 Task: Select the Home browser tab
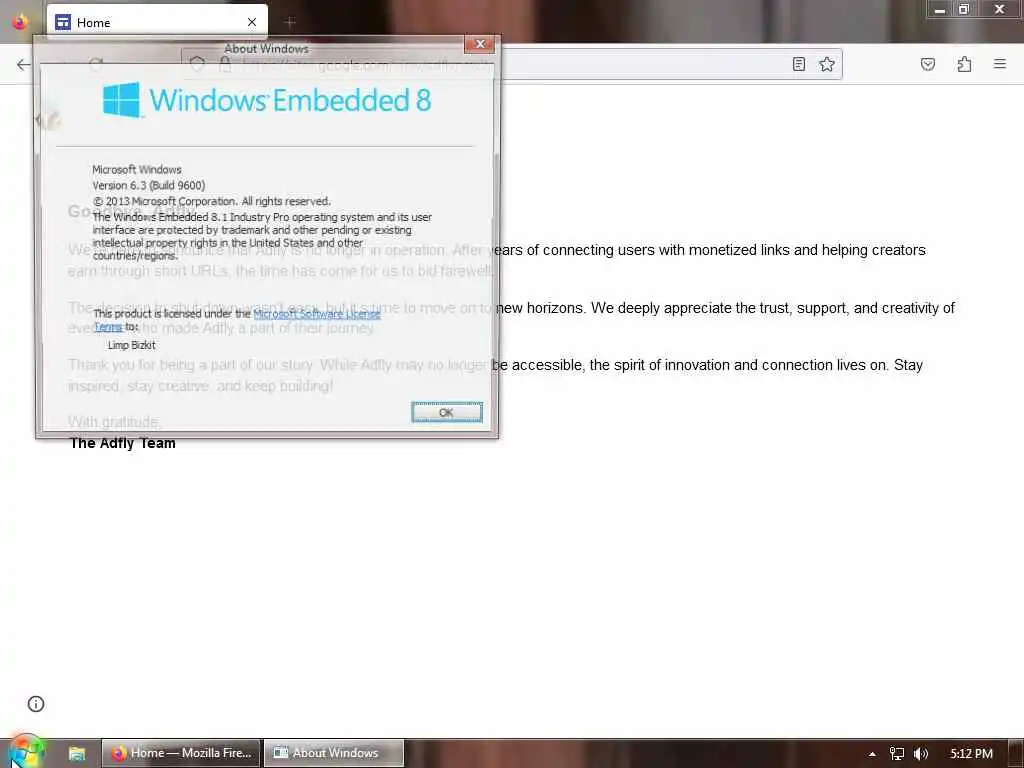click(157, 22)
